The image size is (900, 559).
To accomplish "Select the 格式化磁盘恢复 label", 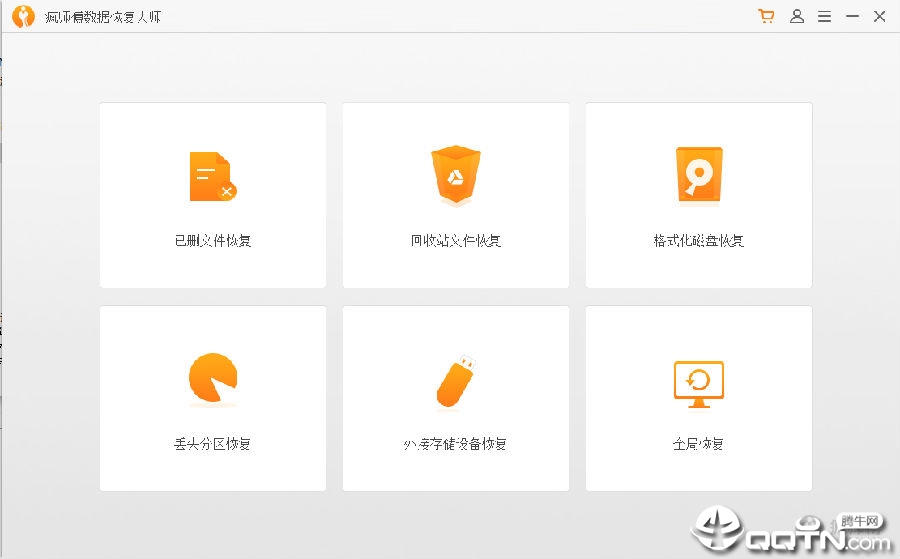I will (699, 240).
